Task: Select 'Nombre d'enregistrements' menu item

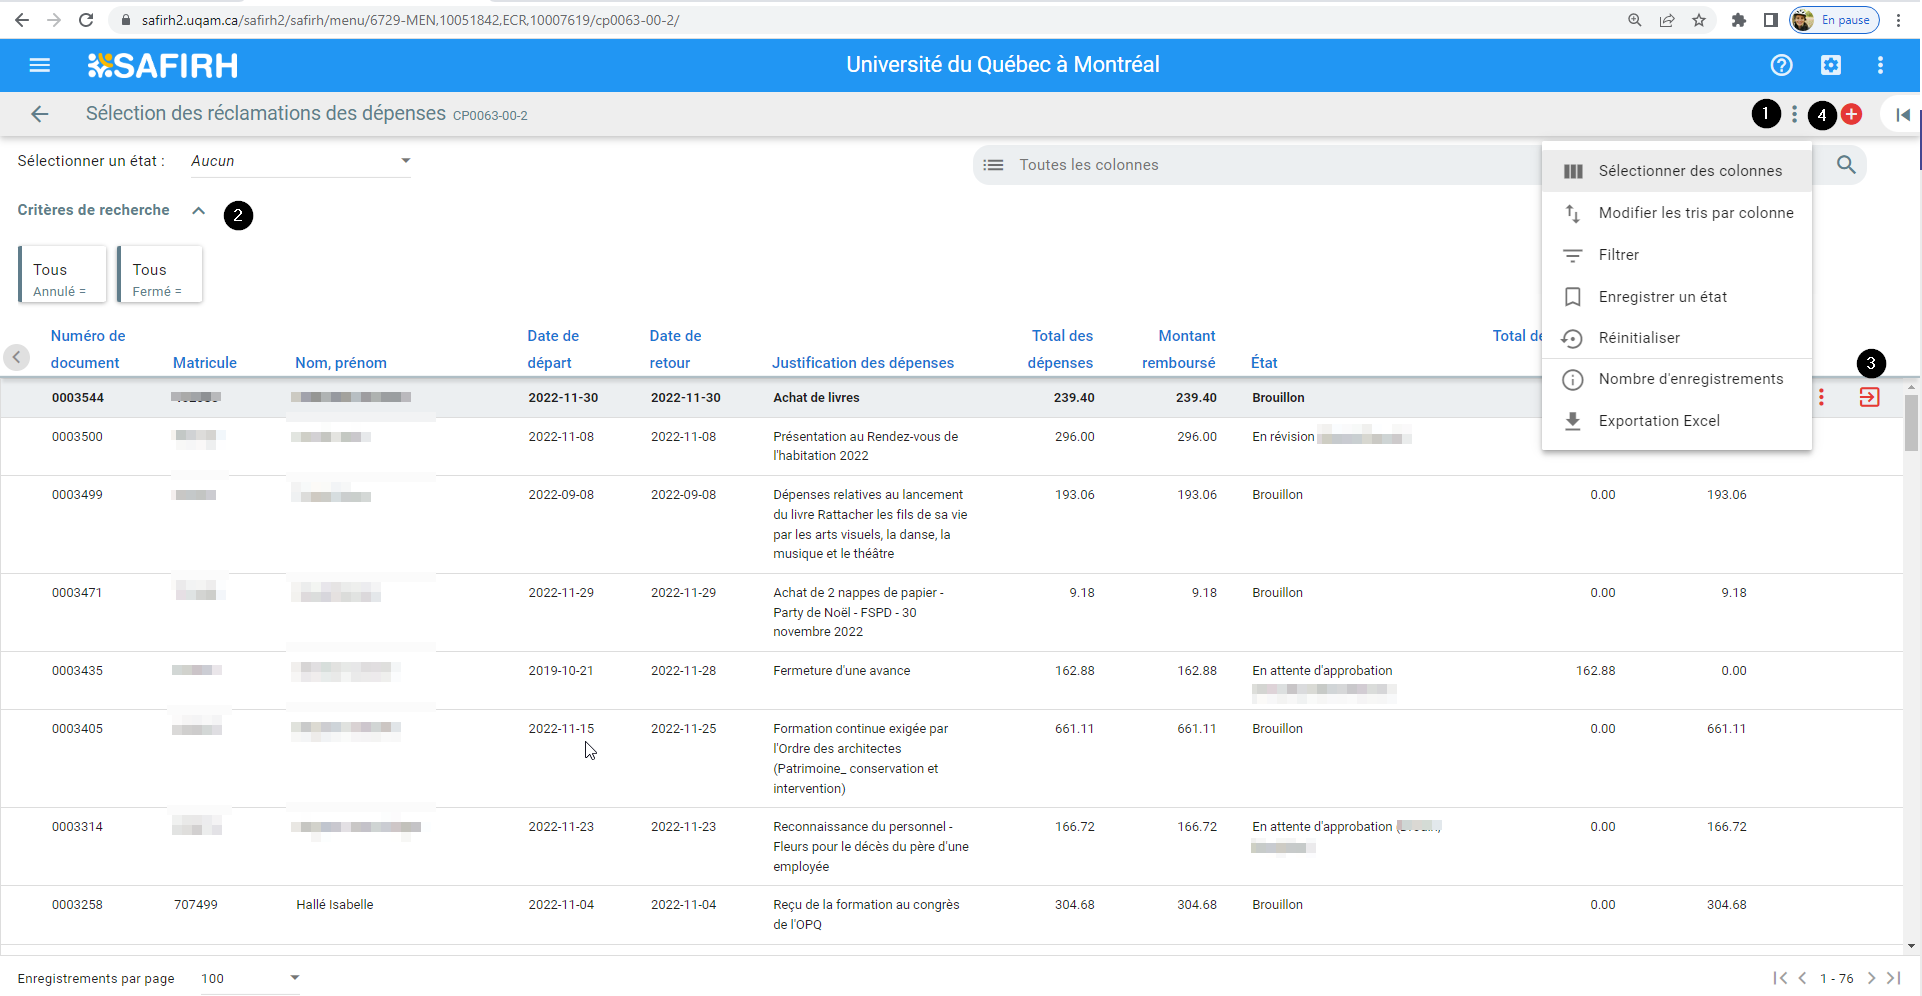Action: tap(1677, 379)
